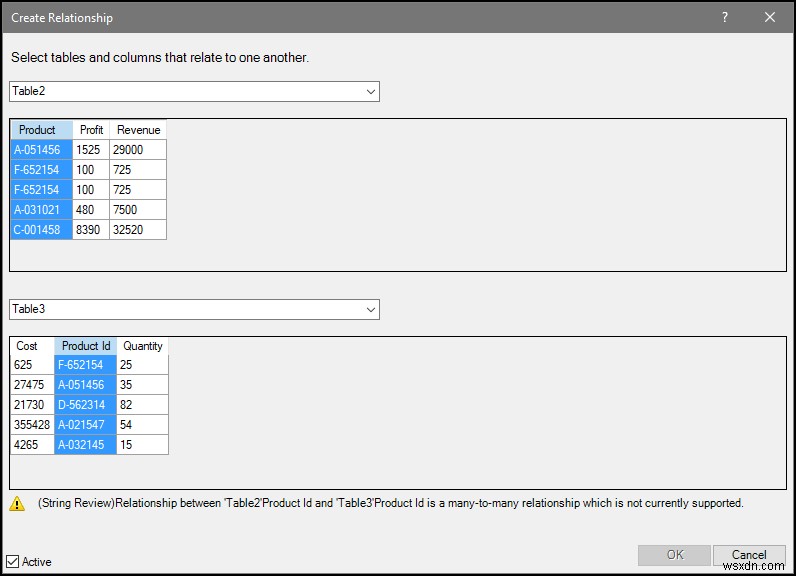
Task: Click quantity value 25
Action: (x=143, y=365)
